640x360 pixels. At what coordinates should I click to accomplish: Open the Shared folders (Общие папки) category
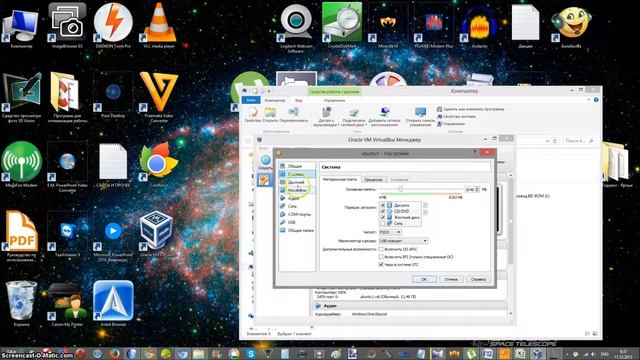coord(297,230)
